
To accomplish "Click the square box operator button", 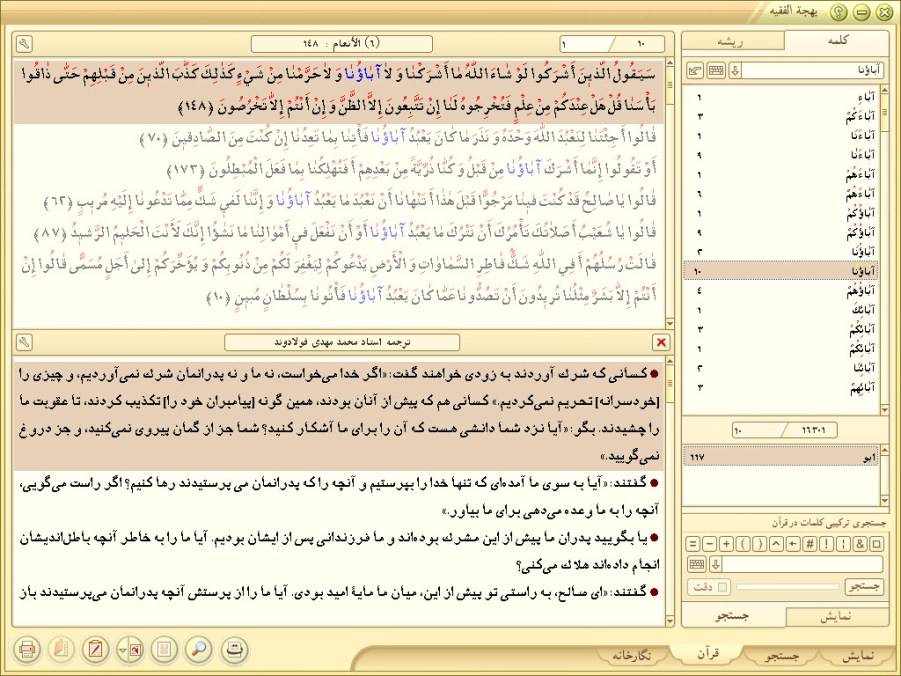I will 876,544.
